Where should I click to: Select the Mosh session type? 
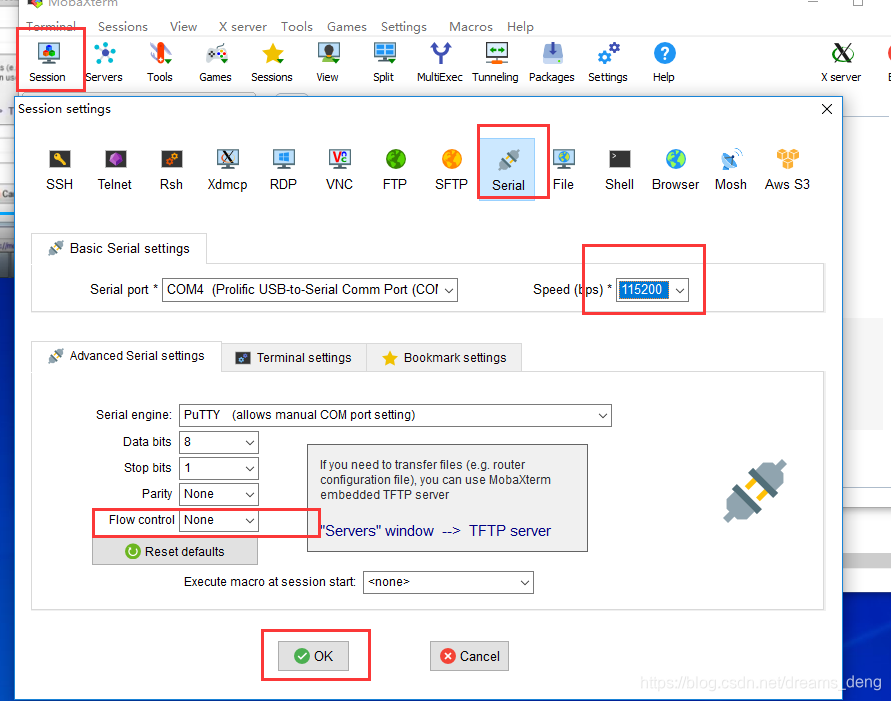pos(731,170)
